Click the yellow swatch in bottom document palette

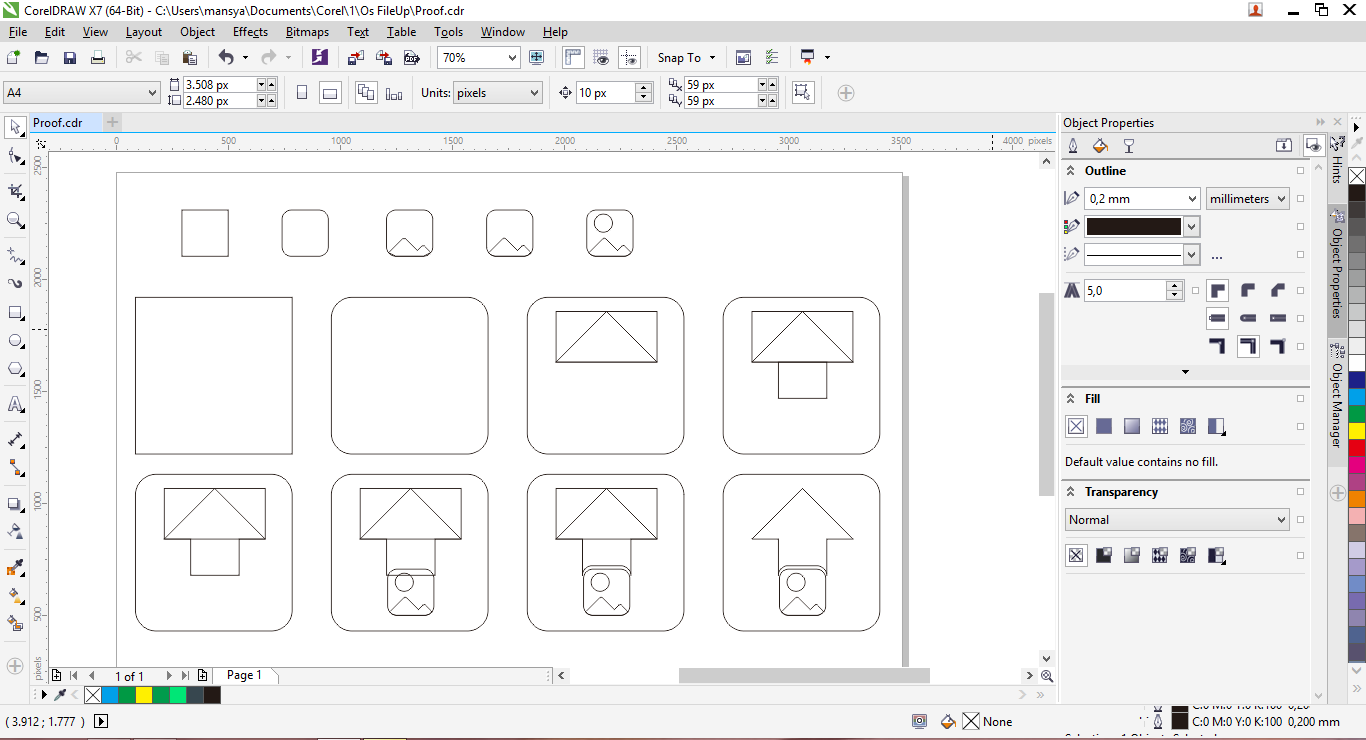coord(144,695)
